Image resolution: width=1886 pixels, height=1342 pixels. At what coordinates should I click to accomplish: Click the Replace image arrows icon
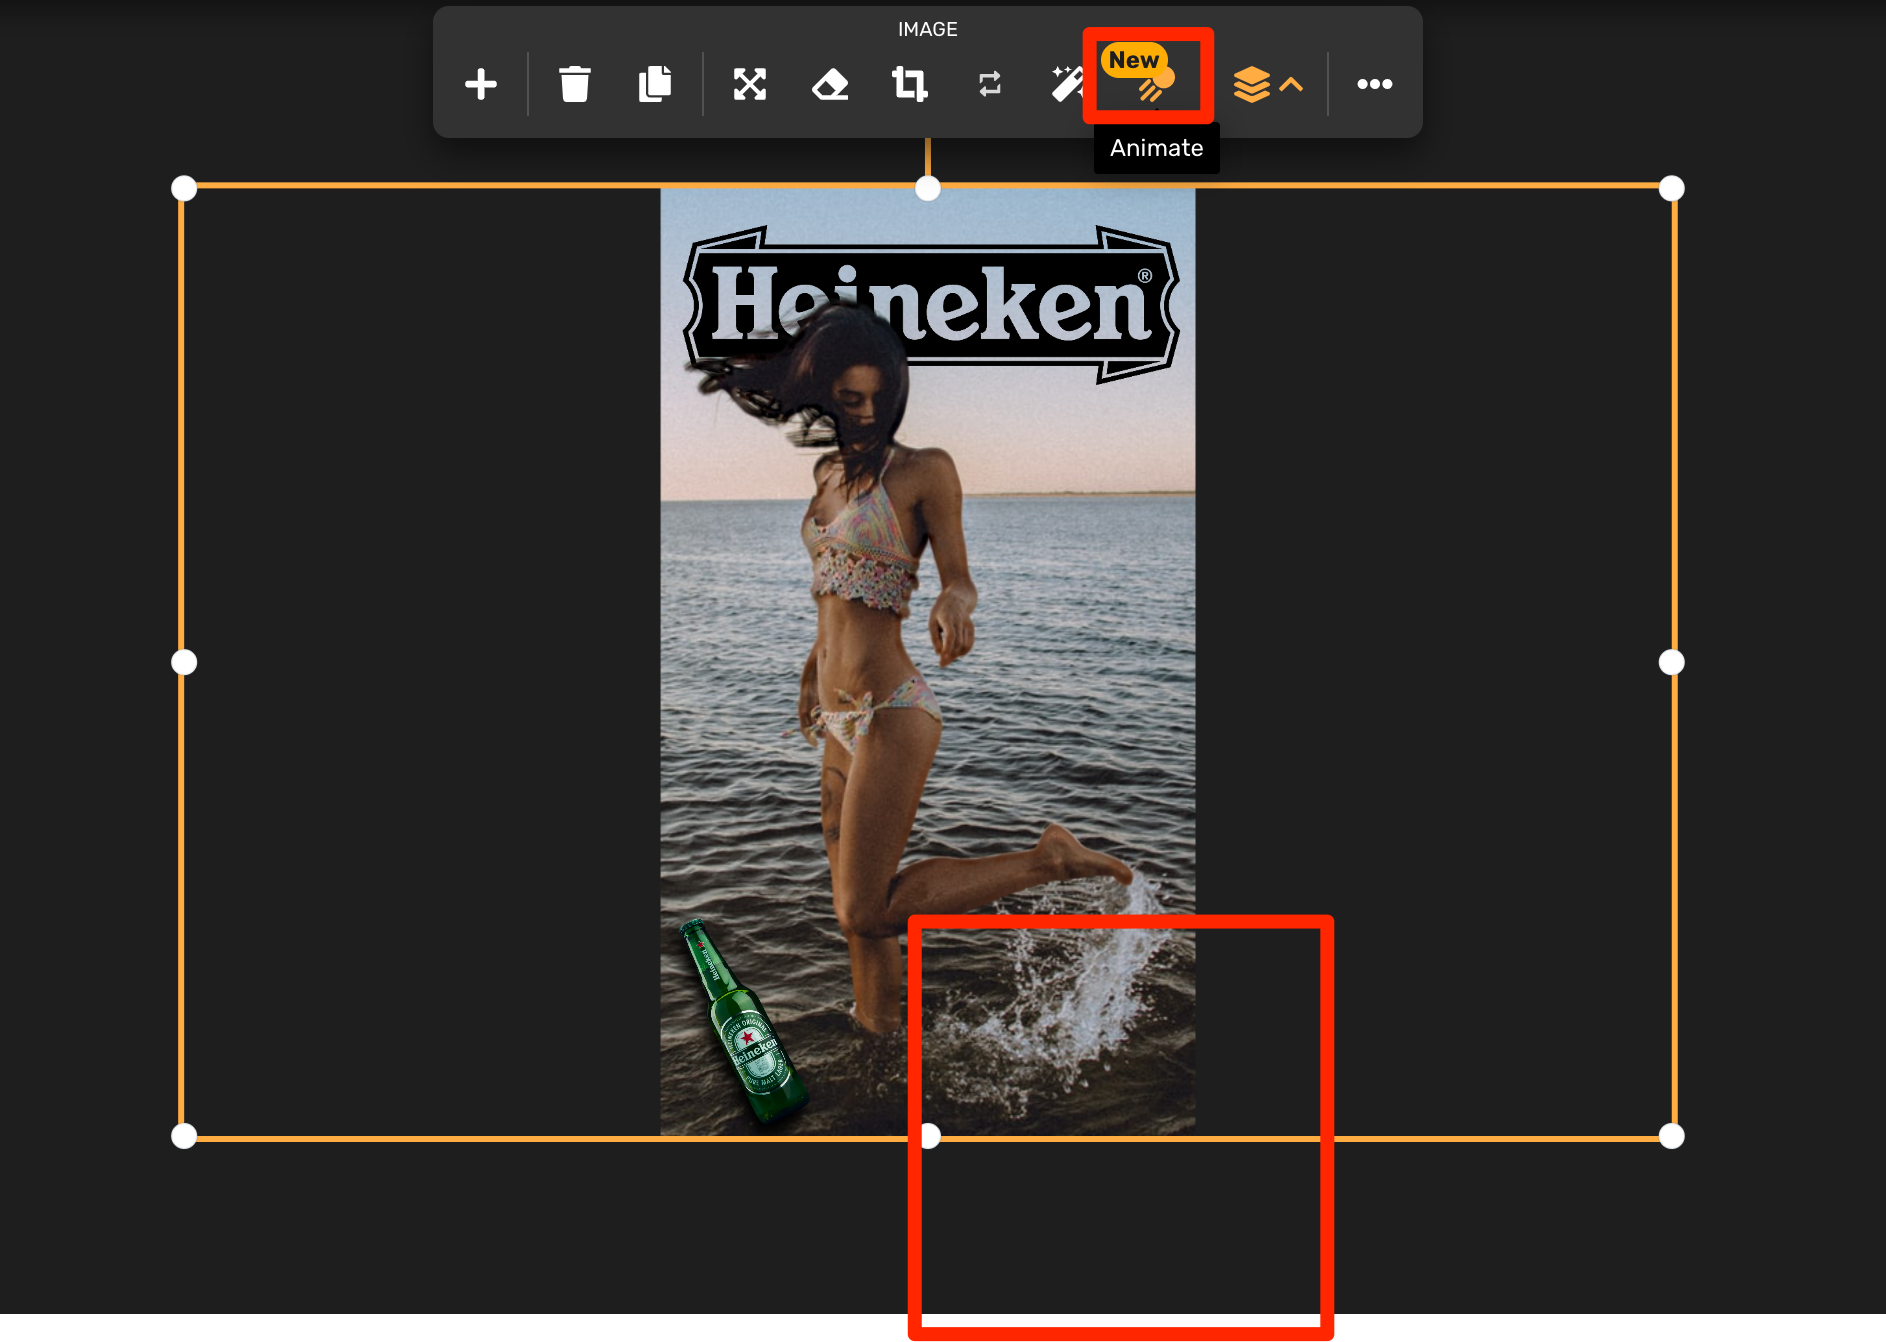[990, 84]
